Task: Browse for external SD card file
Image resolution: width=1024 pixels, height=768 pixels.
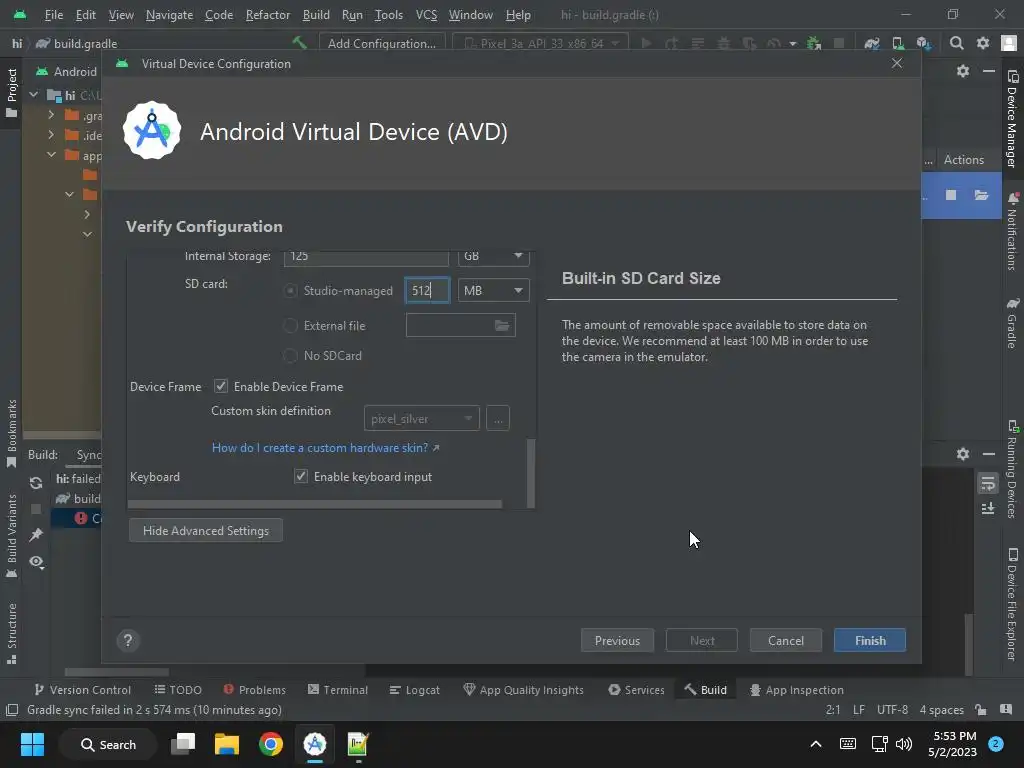Action: tap(502, 325)
